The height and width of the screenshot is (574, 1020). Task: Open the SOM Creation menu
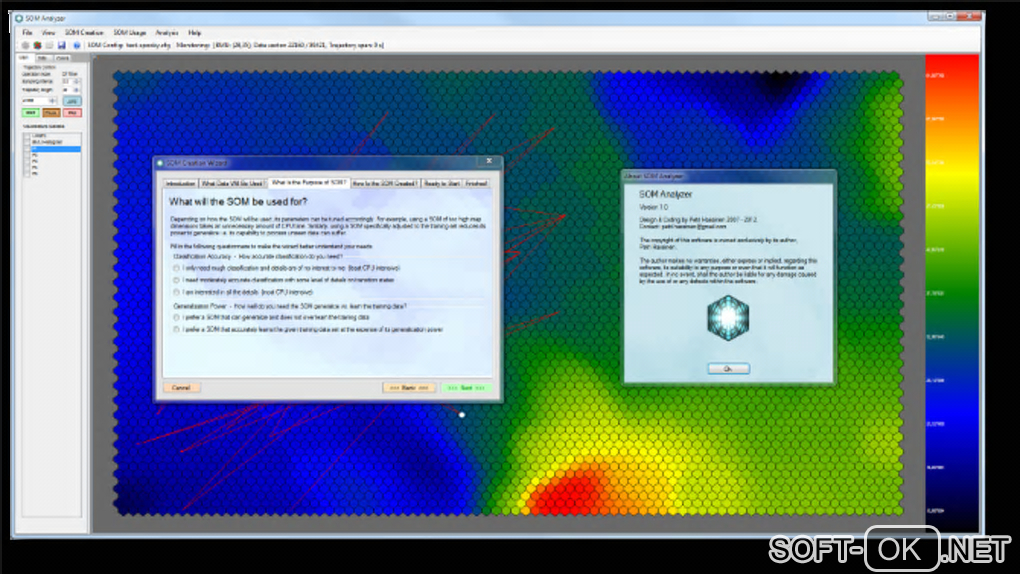[x=84, y=33]
